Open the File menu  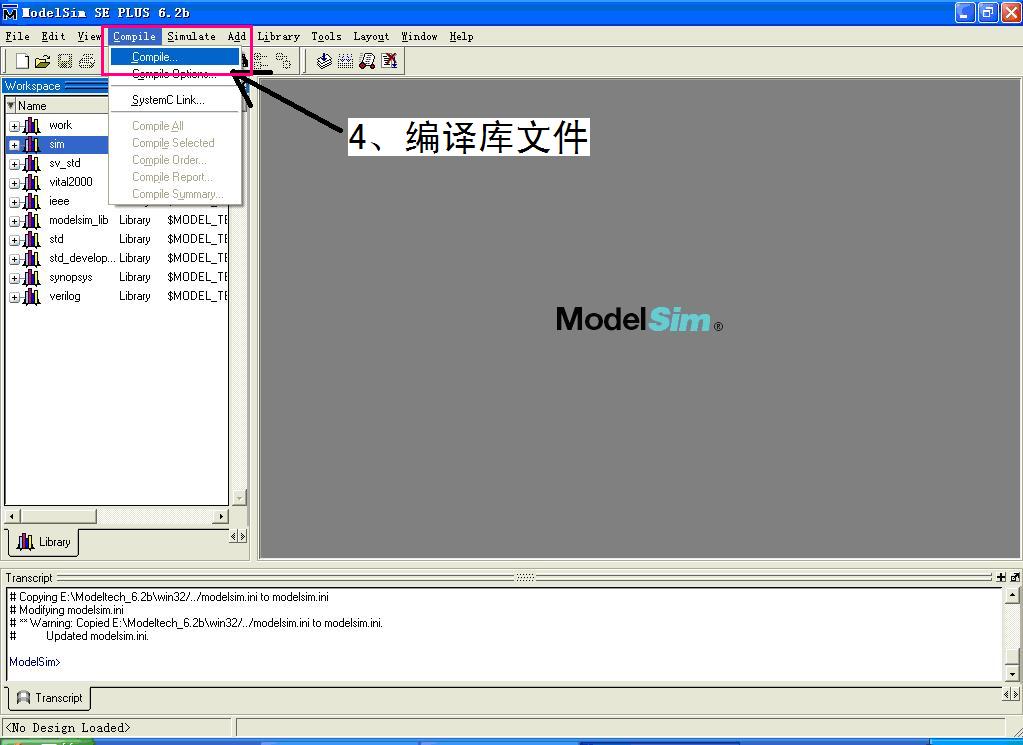tap(18, 37)
